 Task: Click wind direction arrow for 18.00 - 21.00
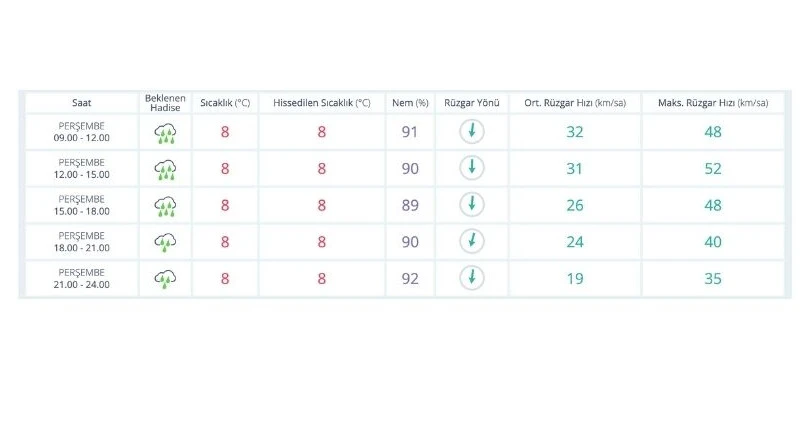click(471, 242)
